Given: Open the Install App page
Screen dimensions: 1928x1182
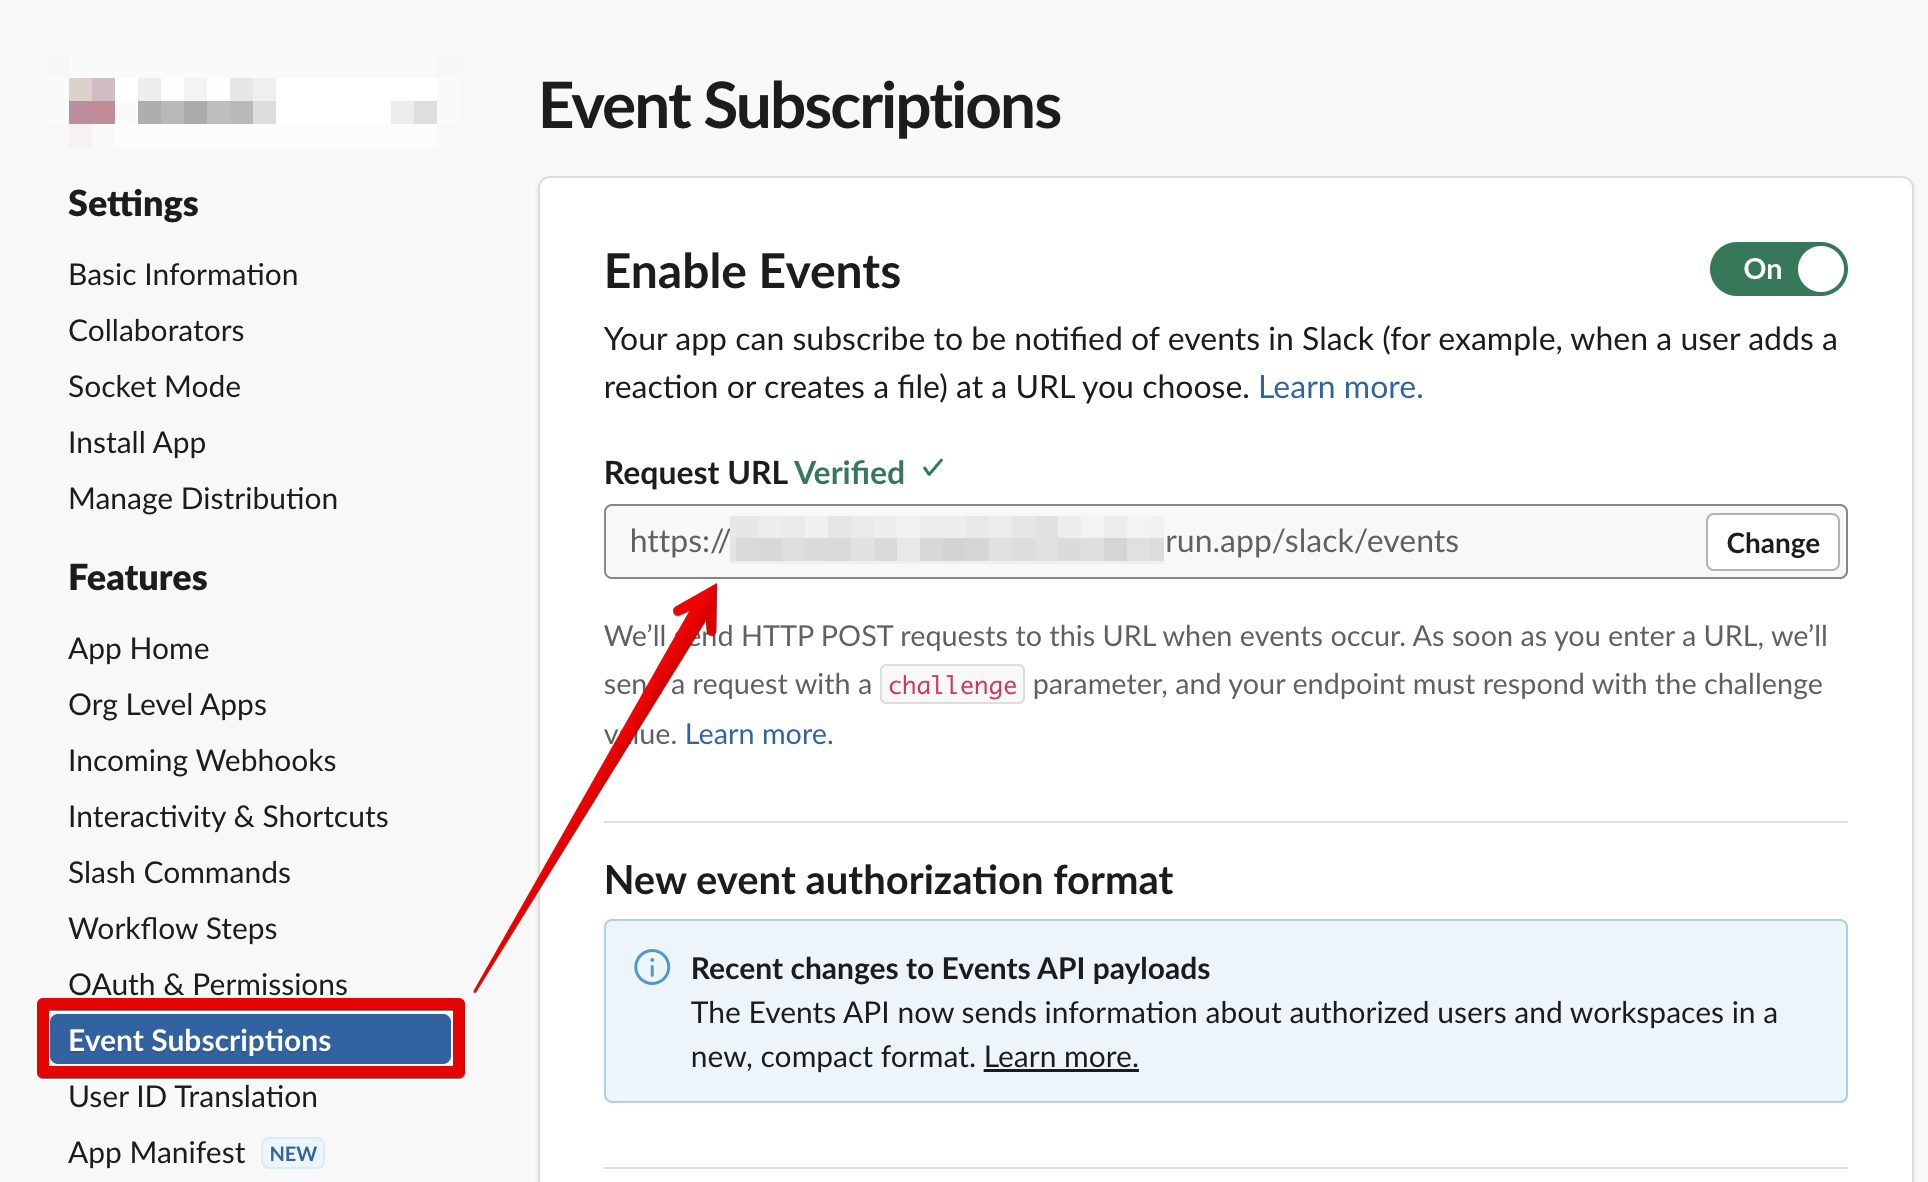Looking at the screenshot, I should [x=137, y=442].
